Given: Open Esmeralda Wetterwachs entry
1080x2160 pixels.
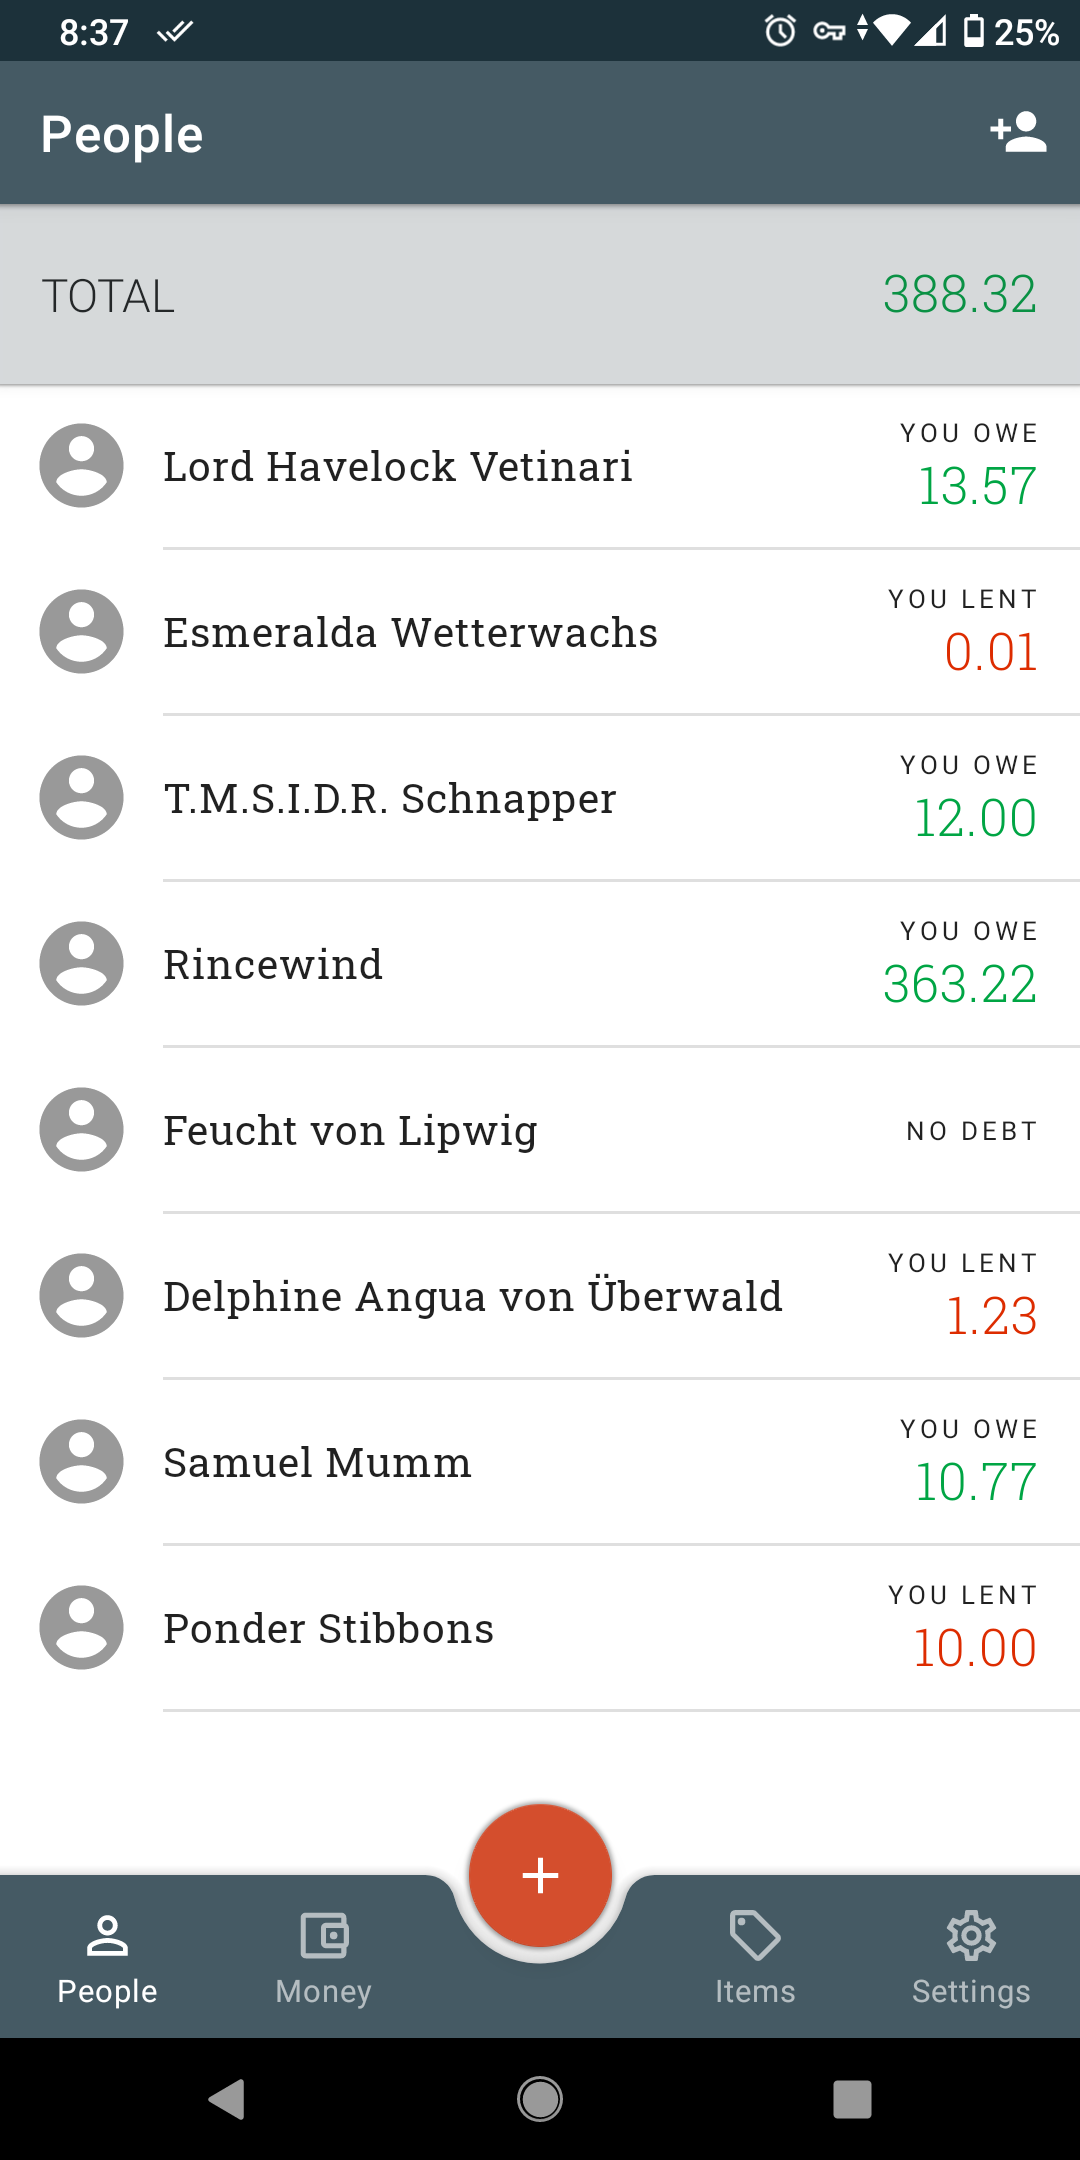Looking at the screenshot, I should 410,633.
